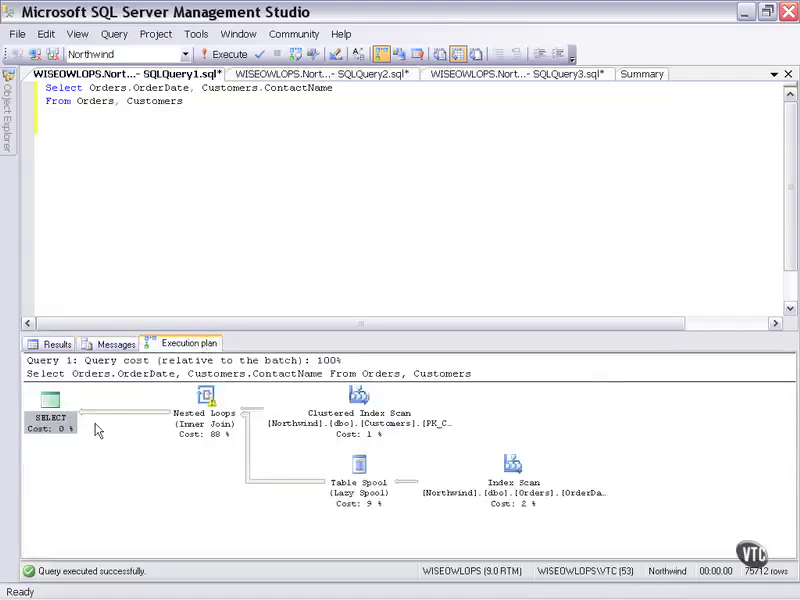Image resolution: width=800 pixels, height=600 pixels.
Task: Click the 'Query cost (relative to the batch)' line
Action: pos(184,361)
